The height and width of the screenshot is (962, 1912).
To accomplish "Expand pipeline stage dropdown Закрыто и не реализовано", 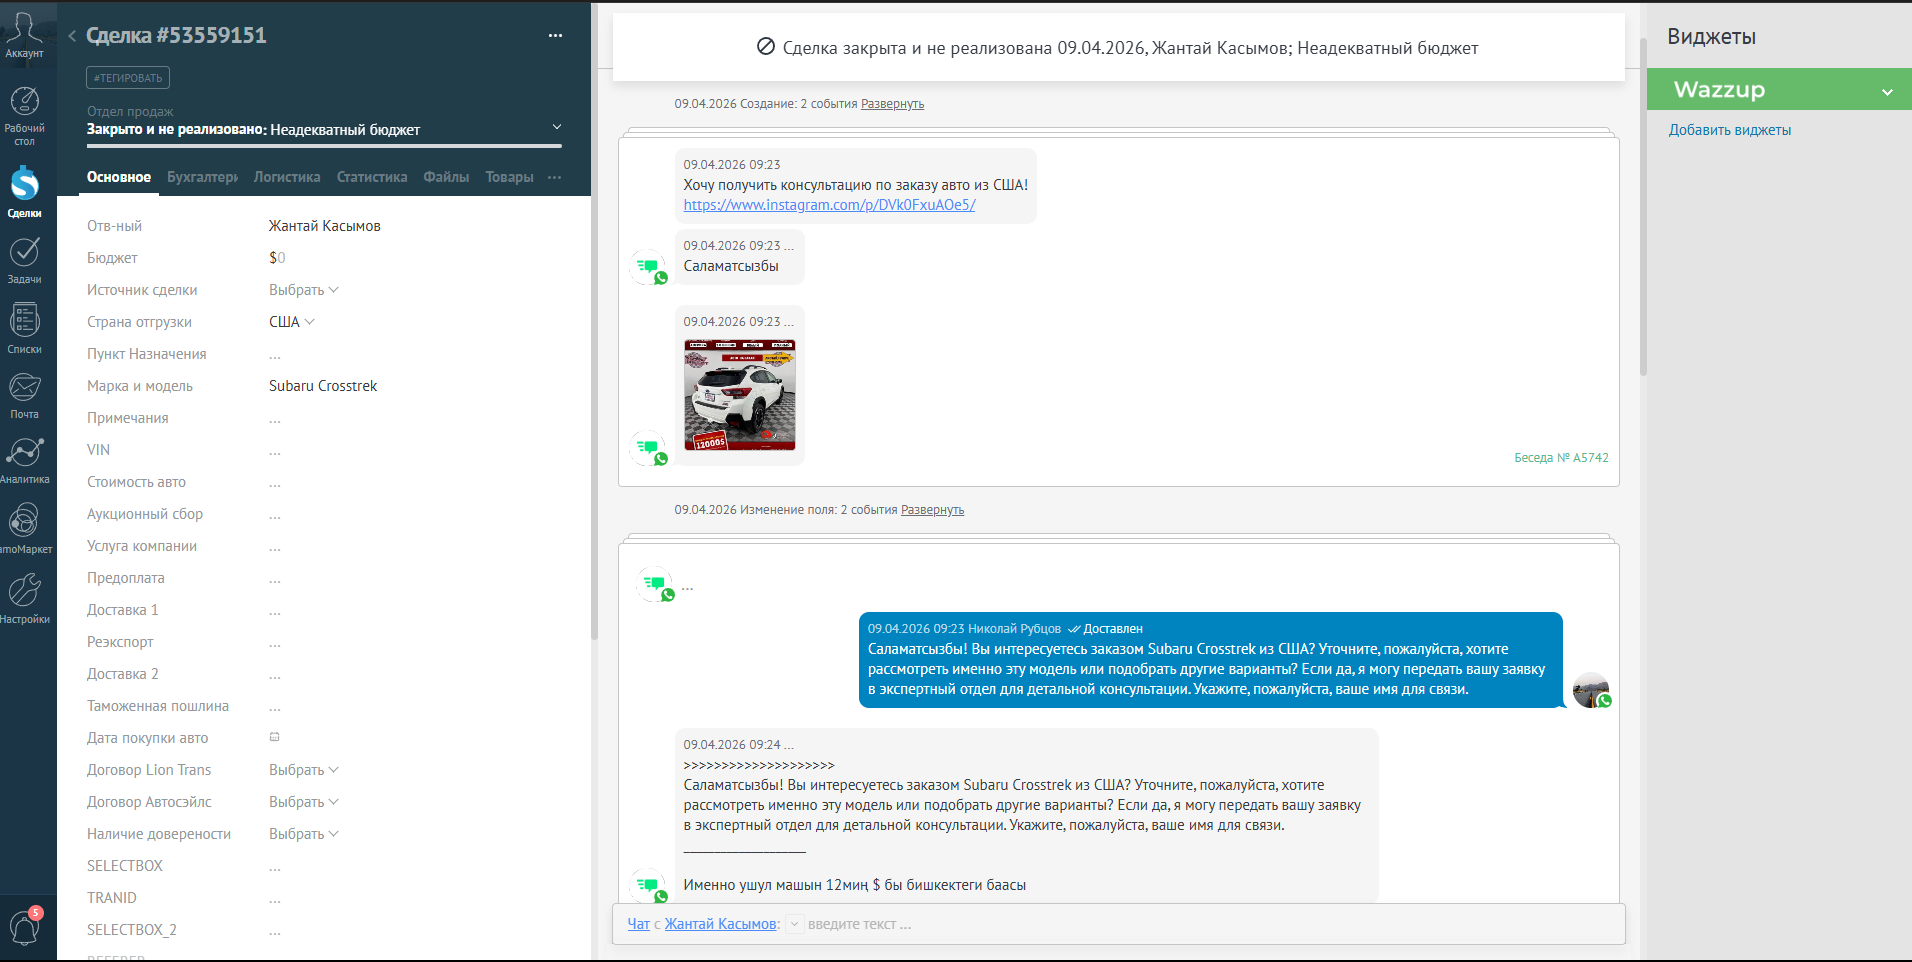I will pos(557,127).
